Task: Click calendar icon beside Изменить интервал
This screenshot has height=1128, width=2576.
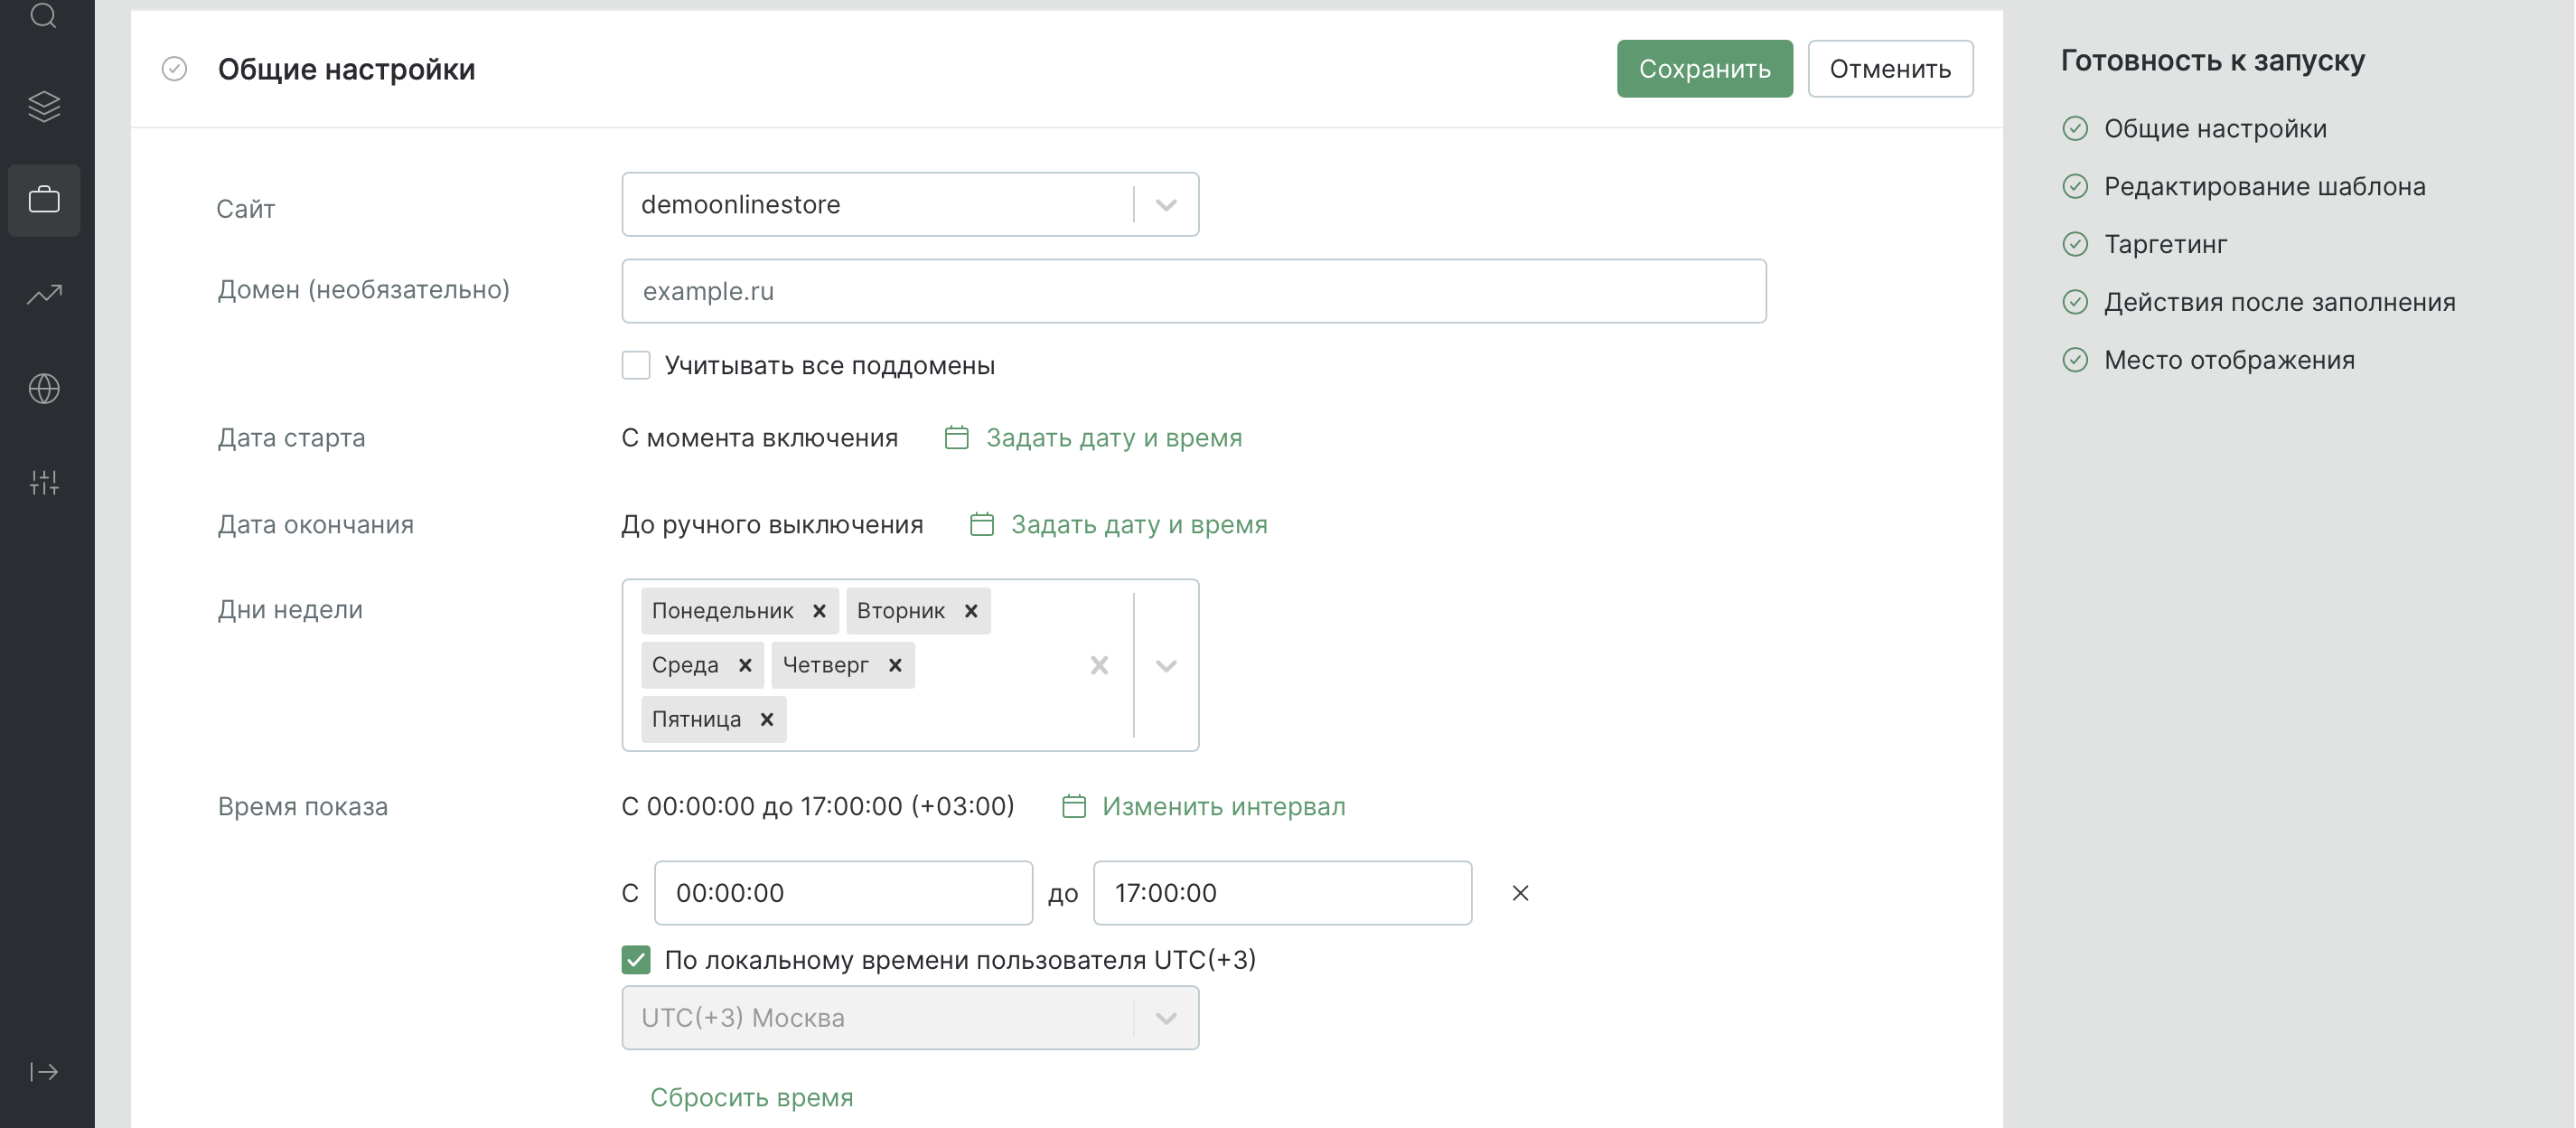Action: 1074,806
